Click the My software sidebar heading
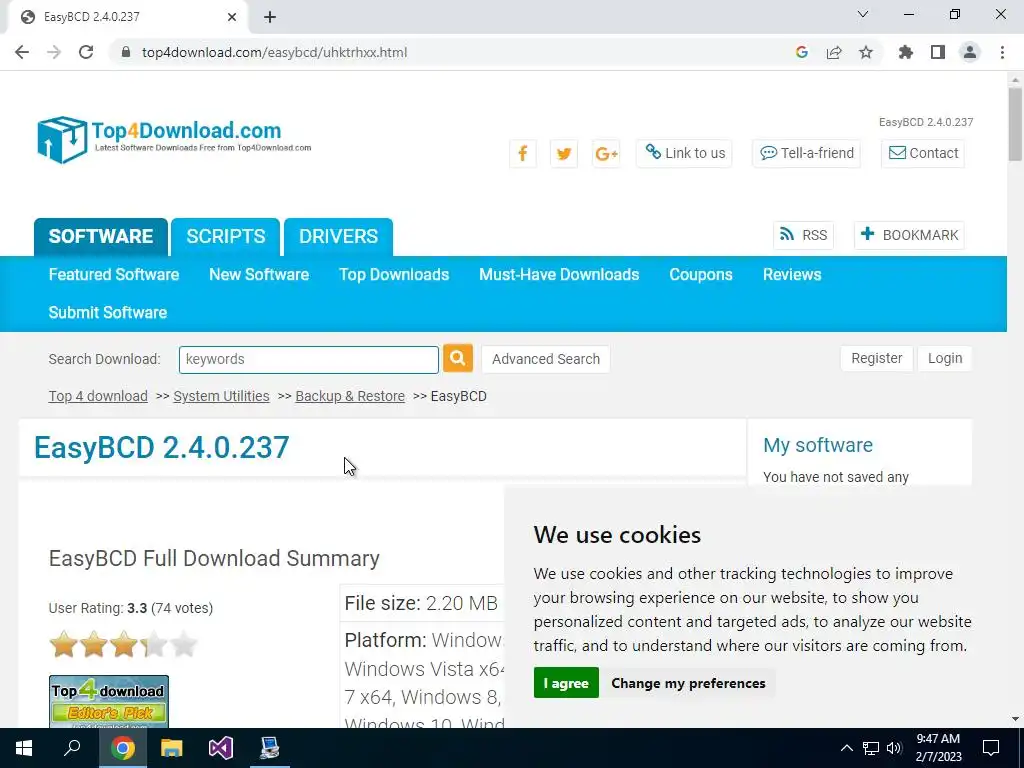1024x768 pixels. (x=818, y=445)
